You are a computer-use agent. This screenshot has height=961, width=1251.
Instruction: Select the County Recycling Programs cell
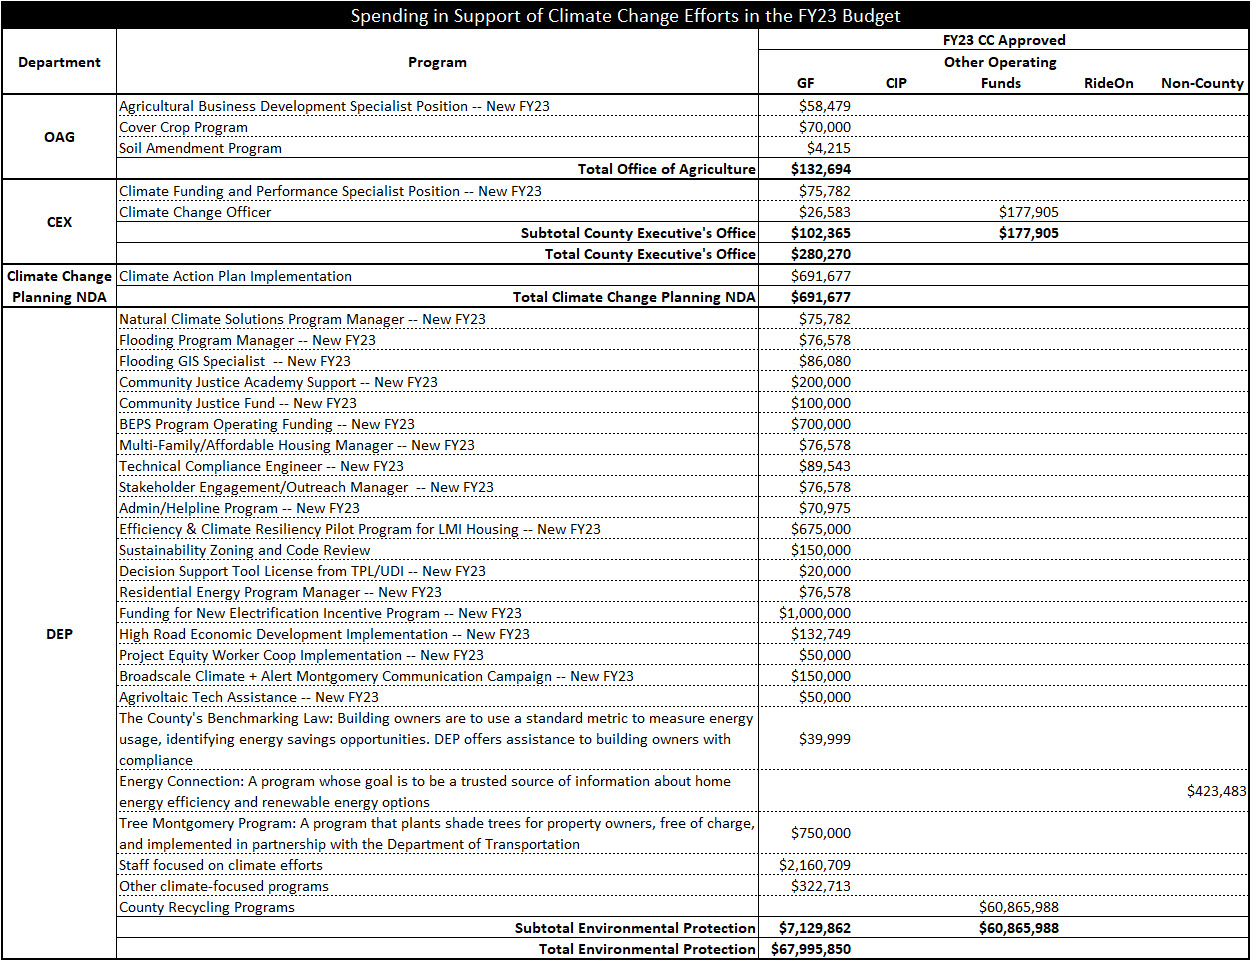point(207,907)
